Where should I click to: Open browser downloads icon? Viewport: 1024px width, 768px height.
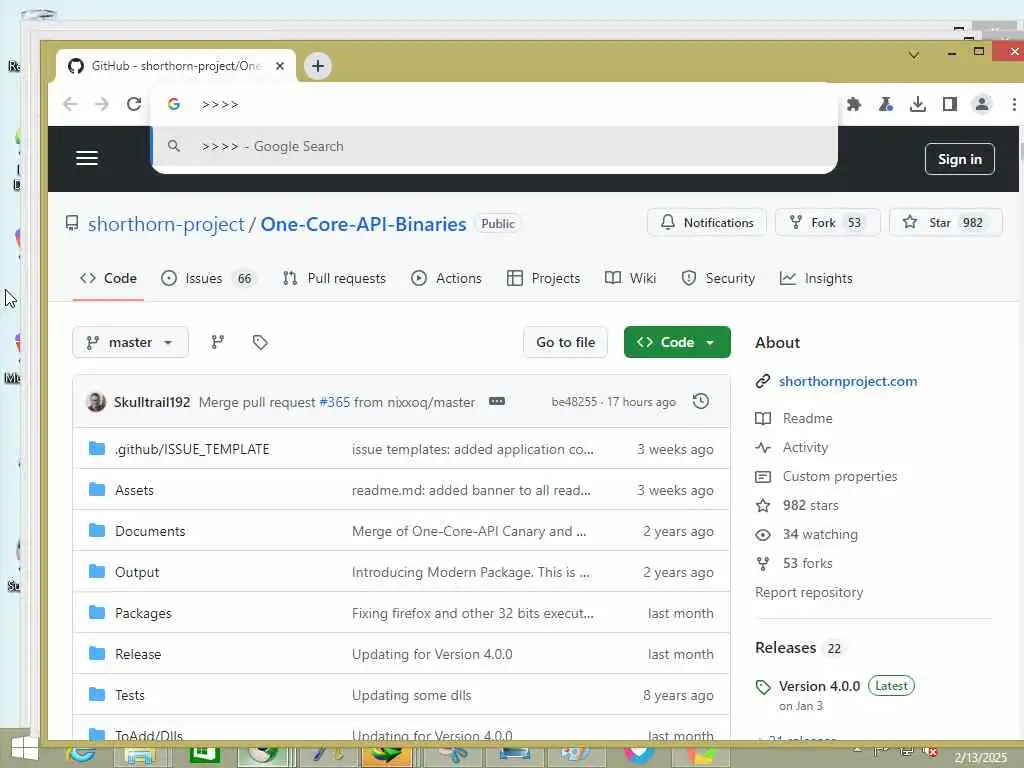pos(918,104)
